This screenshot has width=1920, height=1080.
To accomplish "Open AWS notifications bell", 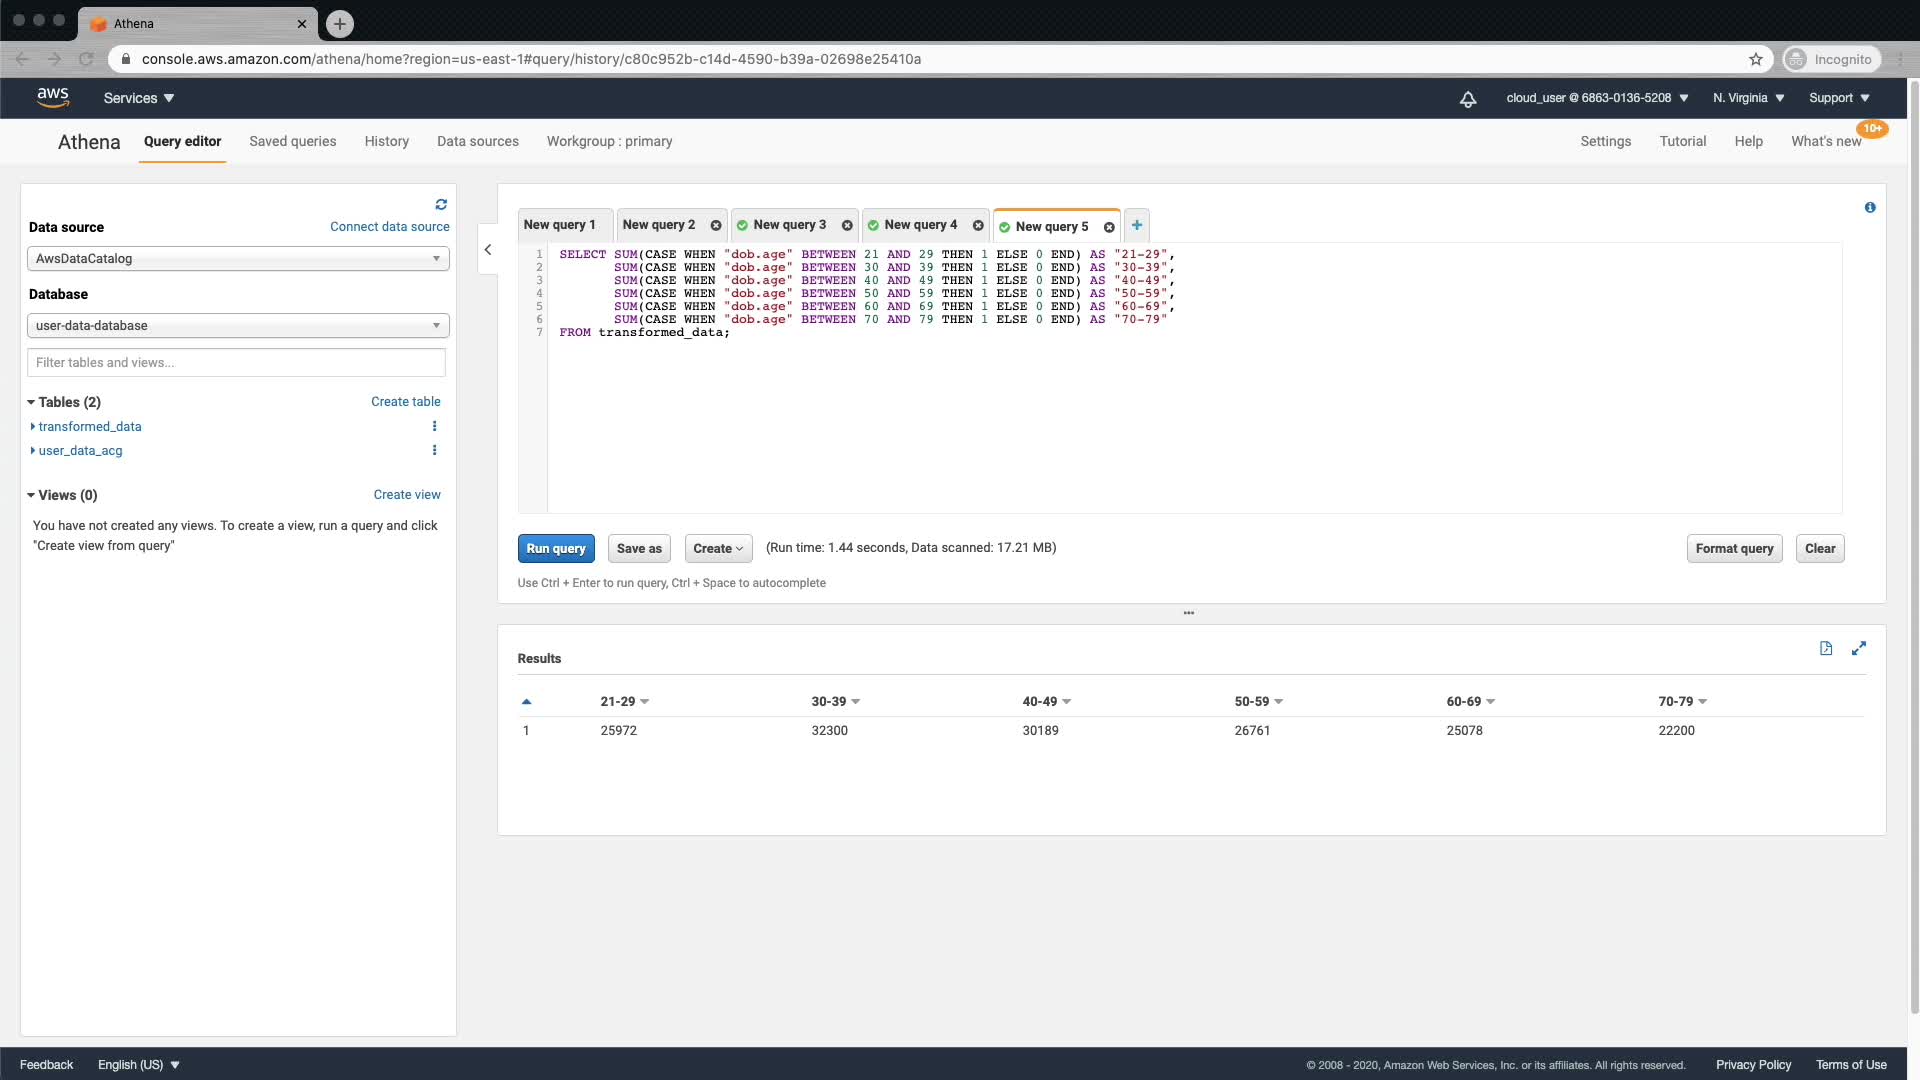I will (x=1467, y=98).
